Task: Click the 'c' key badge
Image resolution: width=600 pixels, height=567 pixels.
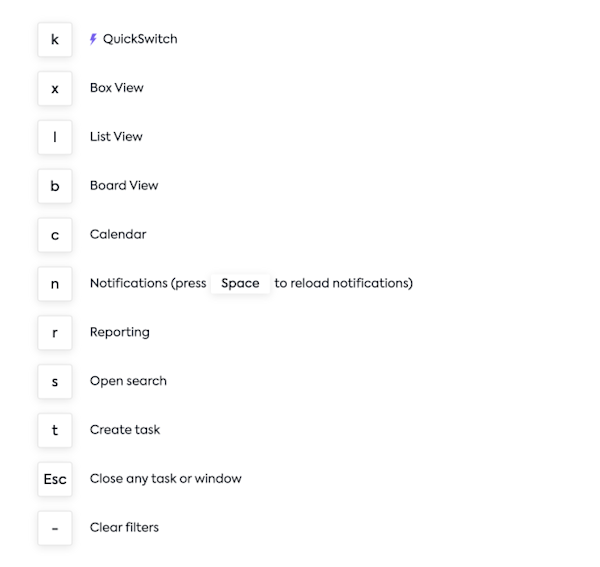Action: tap(55, 235)
